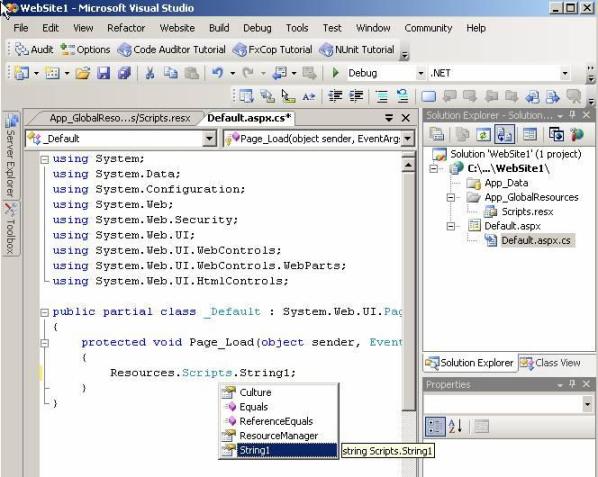Choose ReferenceEquals in IntelliSense list
This screenshot has width=598, height=477.
(x=278, y=421)
